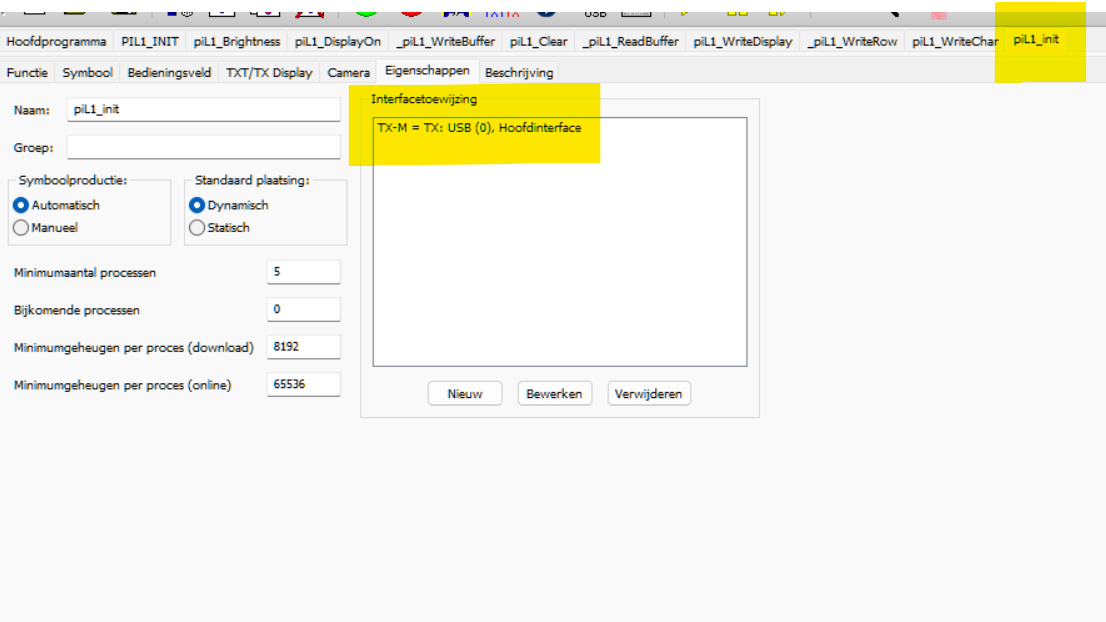Go to the piL1_Clear tab
The image size is (1106, 622).
tap(538, 41)
